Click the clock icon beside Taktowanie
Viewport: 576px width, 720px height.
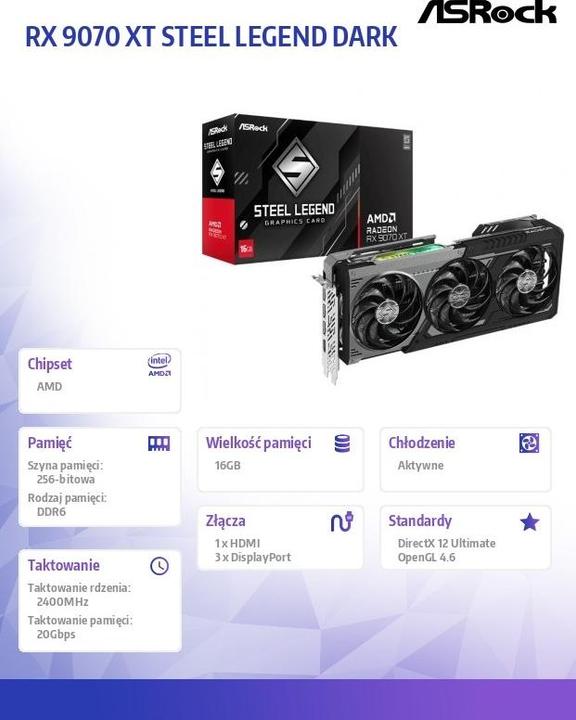point(159,566)
